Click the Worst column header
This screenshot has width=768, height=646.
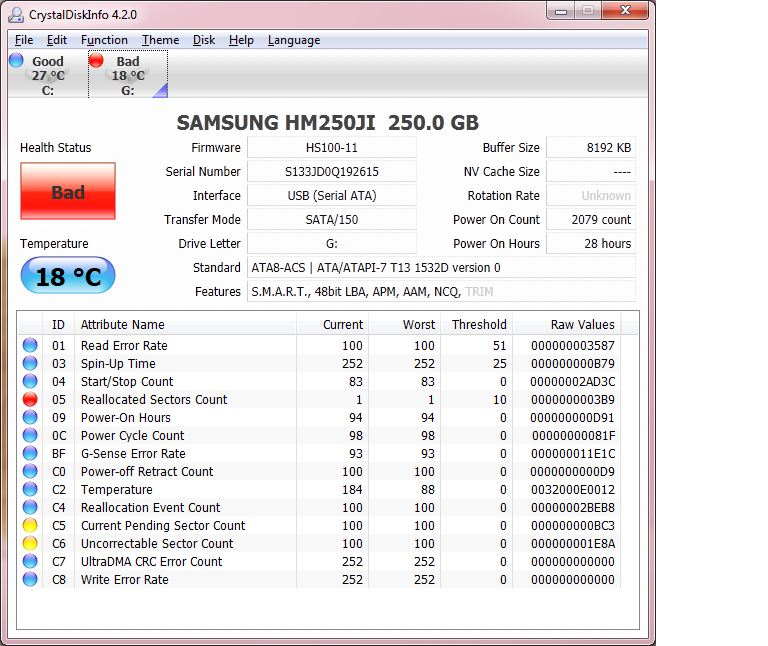[405, 324]
